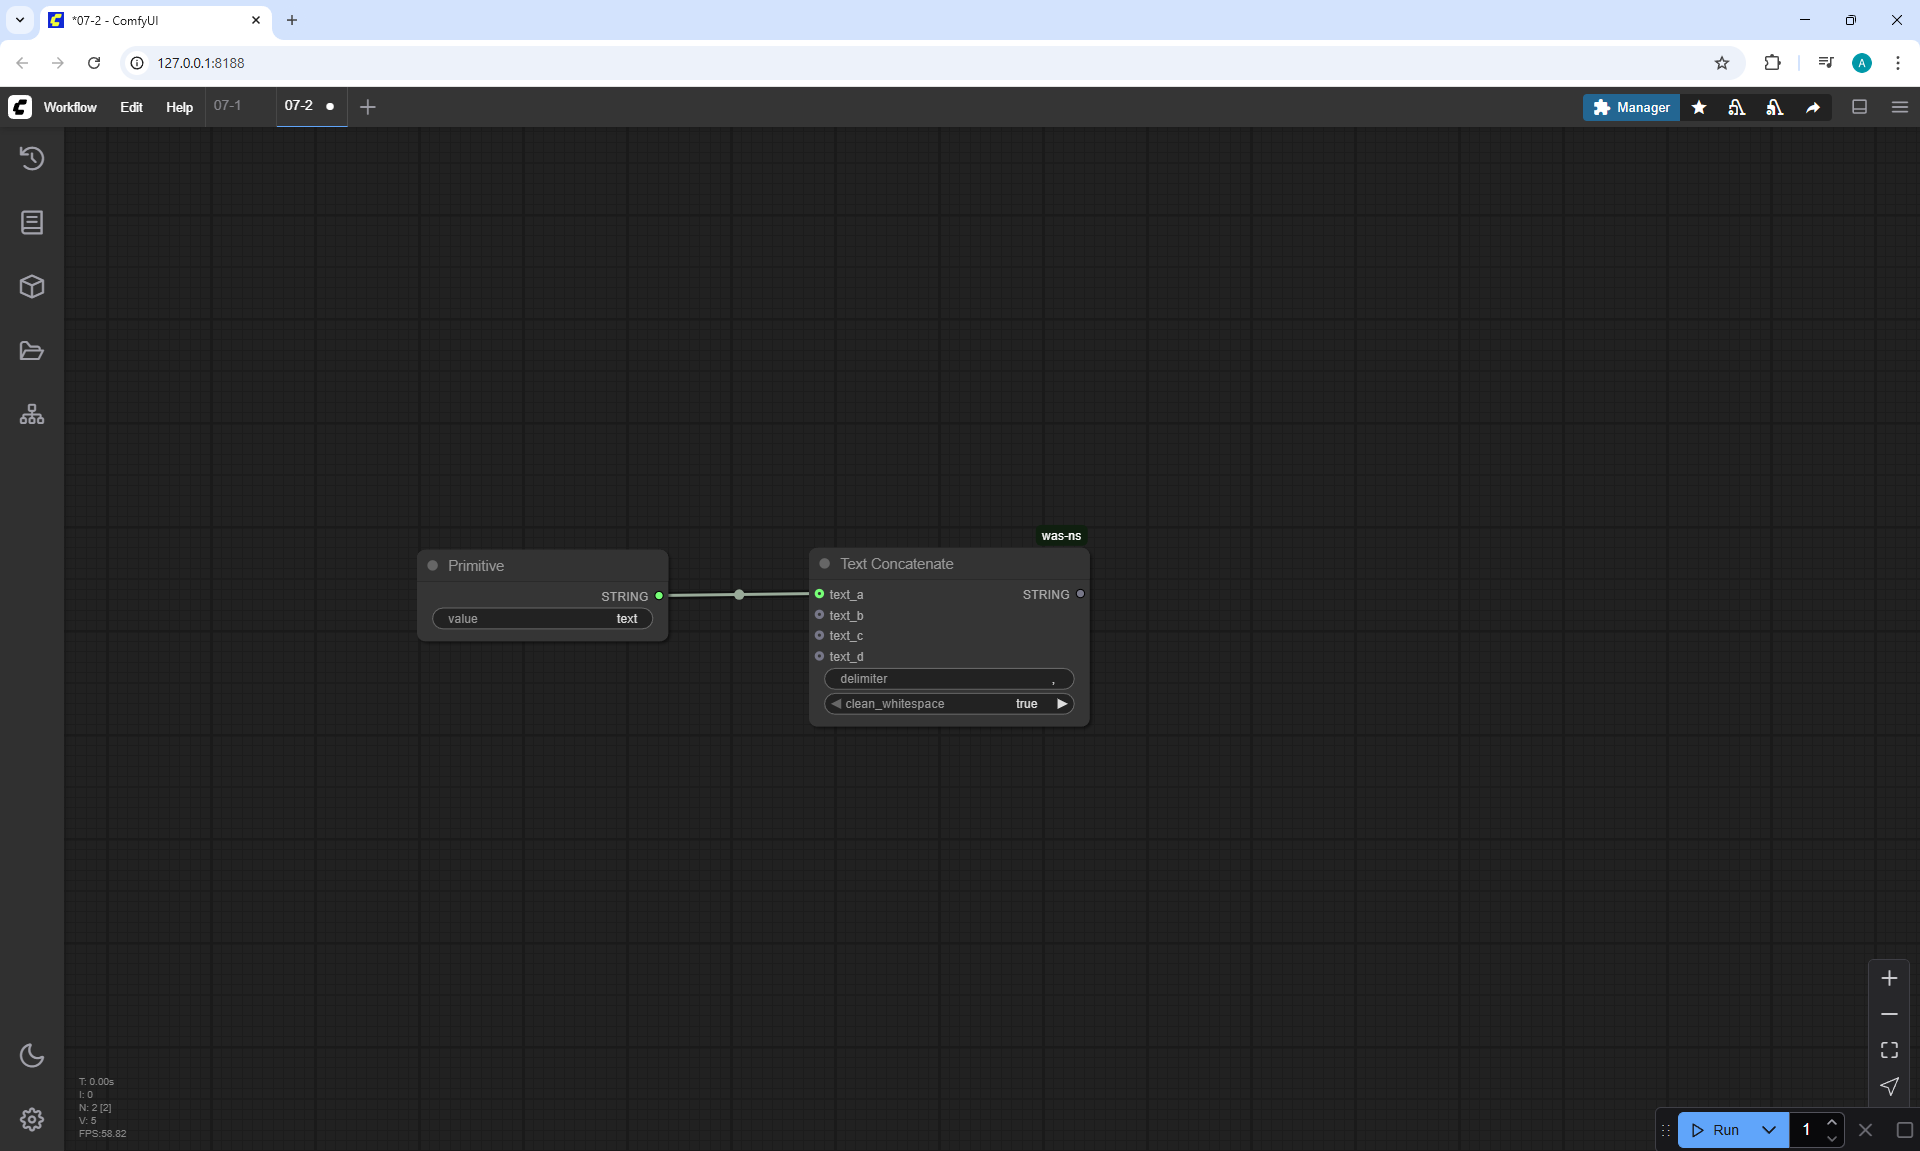Open the settings gear icon
The width and height of the screenshot is (1920, 1151).
click(32, 1119)
